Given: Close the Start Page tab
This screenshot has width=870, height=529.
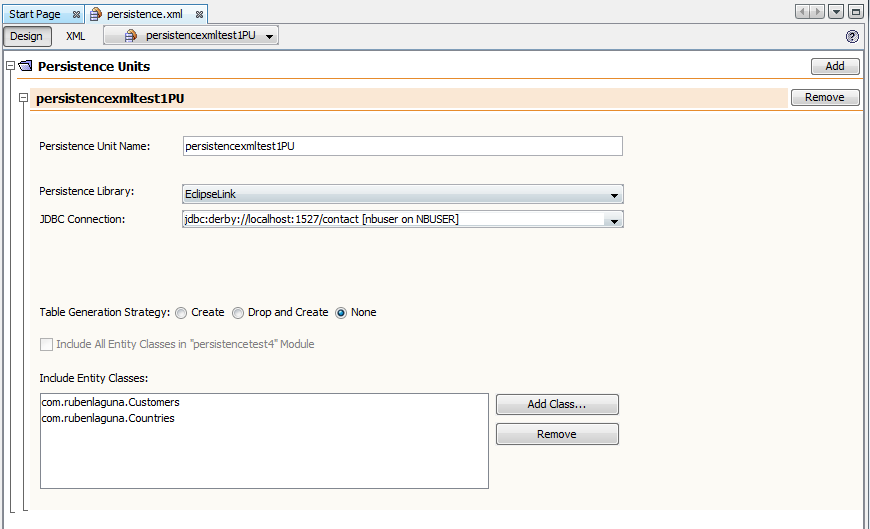Looking at the screenshot, I should [77, 14].
